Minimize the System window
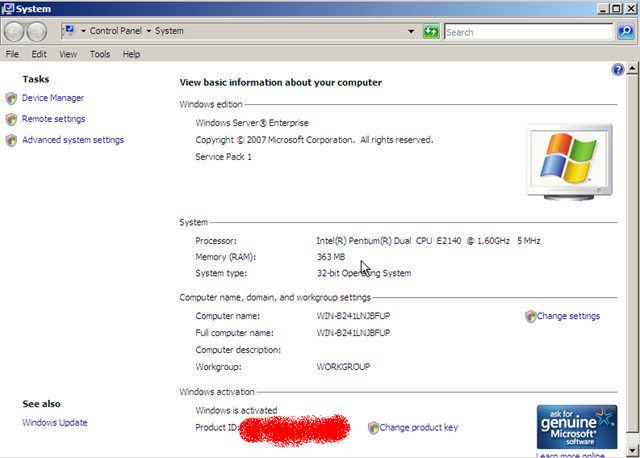The image size is (640, 458). point(603,9)
